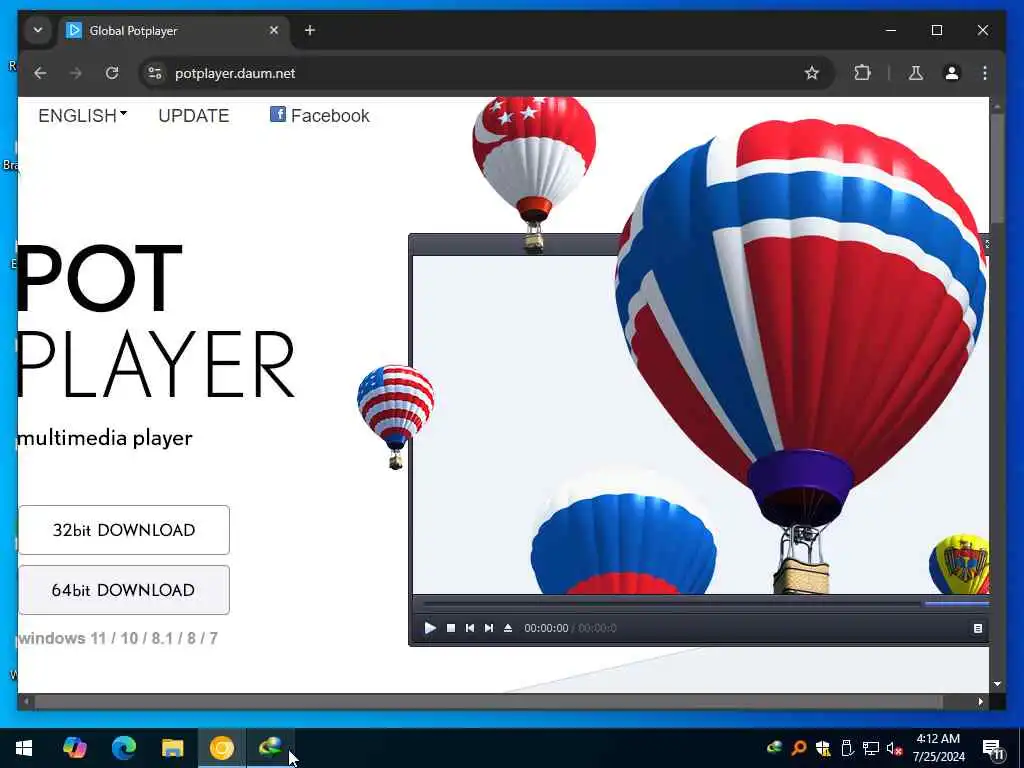Click the eject/open file icon in the player preview
The width and height of the screenshot is (1024, 768).
(x=508, y=628)
